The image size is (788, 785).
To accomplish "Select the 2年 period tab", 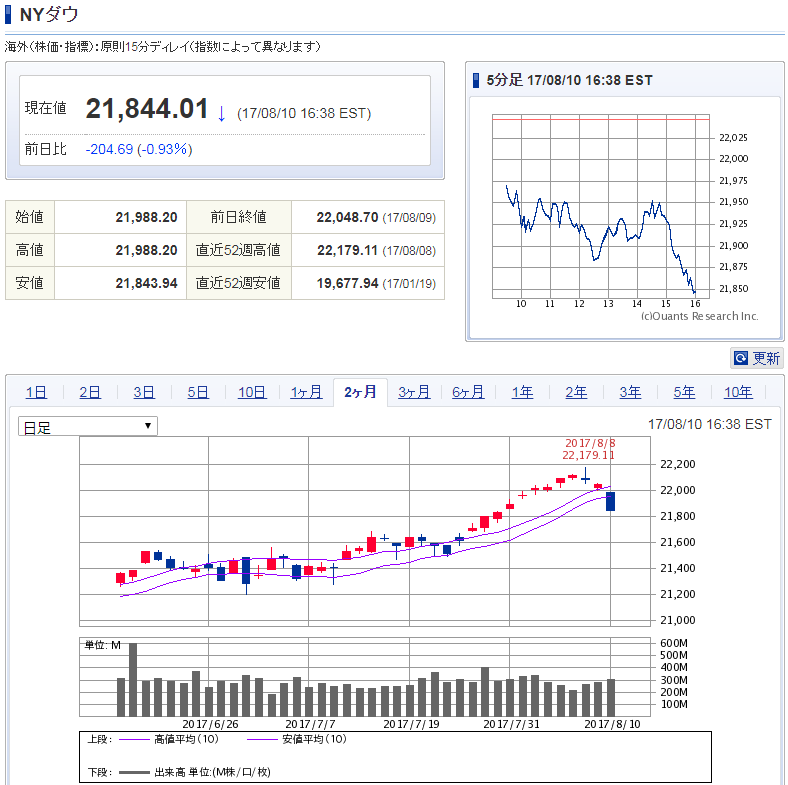I will tap(576, 392).
